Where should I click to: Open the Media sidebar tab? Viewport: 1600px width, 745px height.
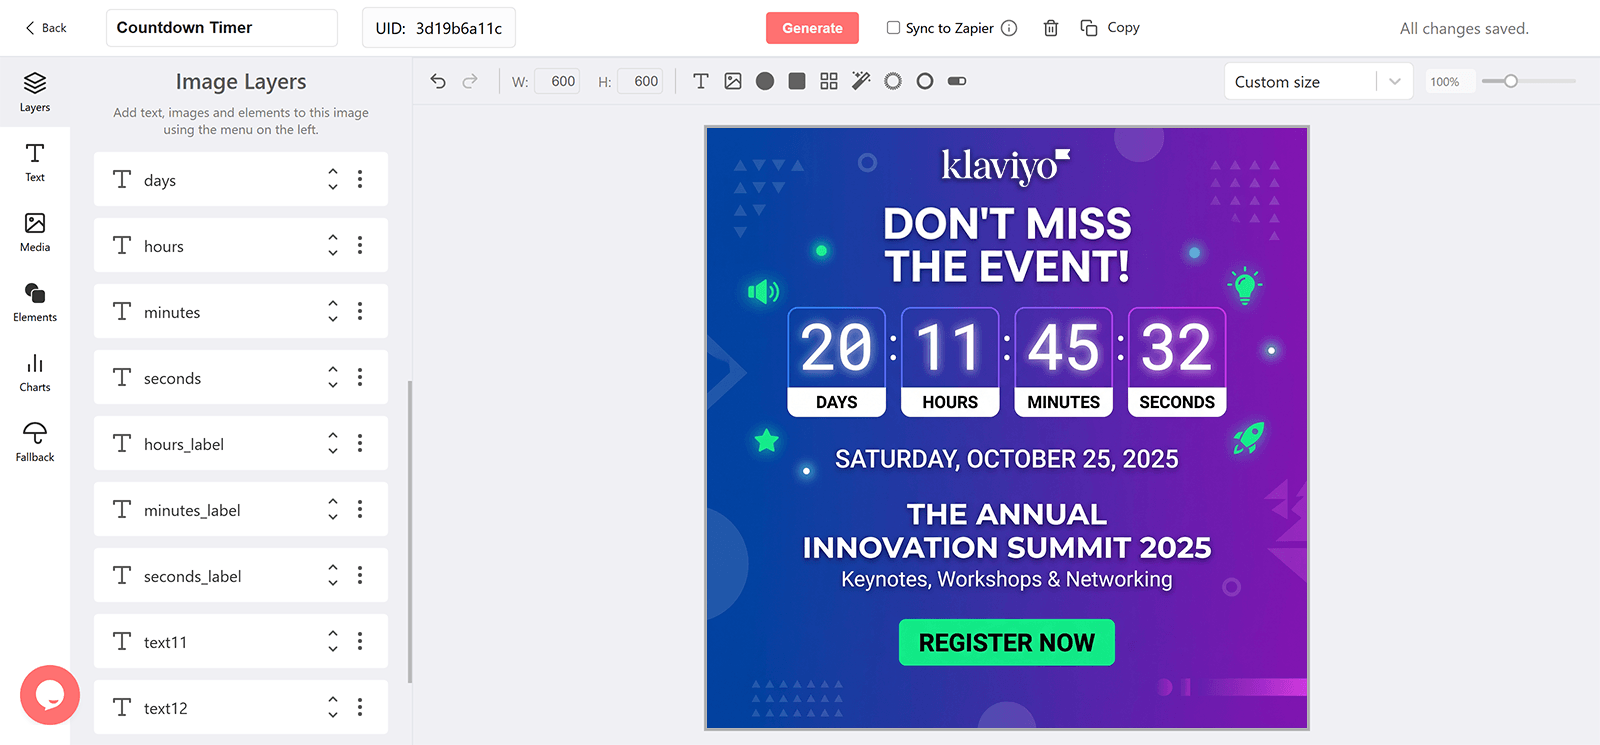(x=35, y=232)
